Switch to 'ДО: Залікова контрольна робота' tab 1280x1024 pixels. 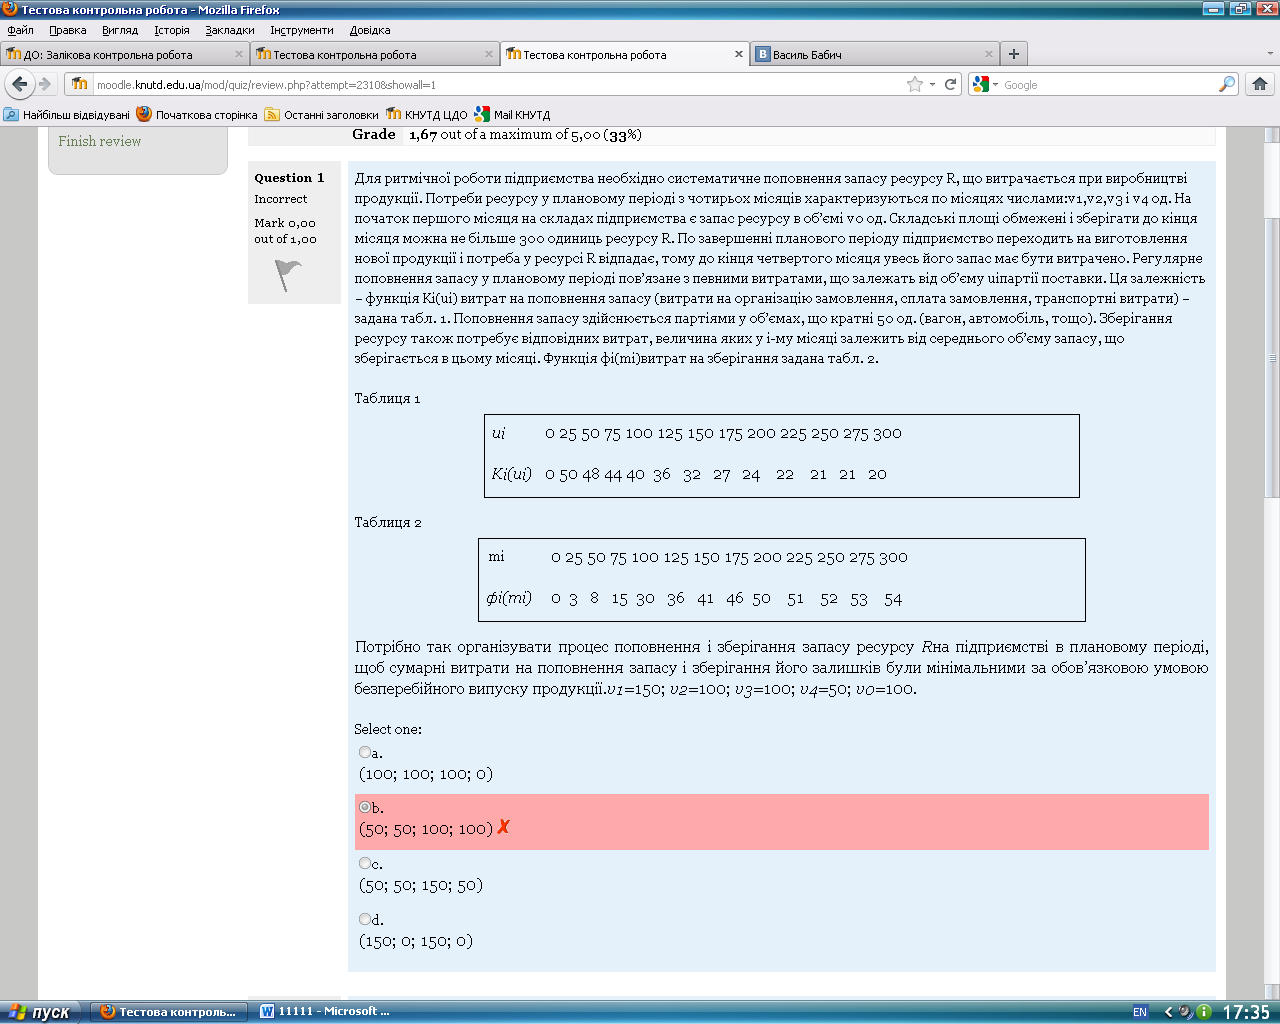(x=124, y=54)
